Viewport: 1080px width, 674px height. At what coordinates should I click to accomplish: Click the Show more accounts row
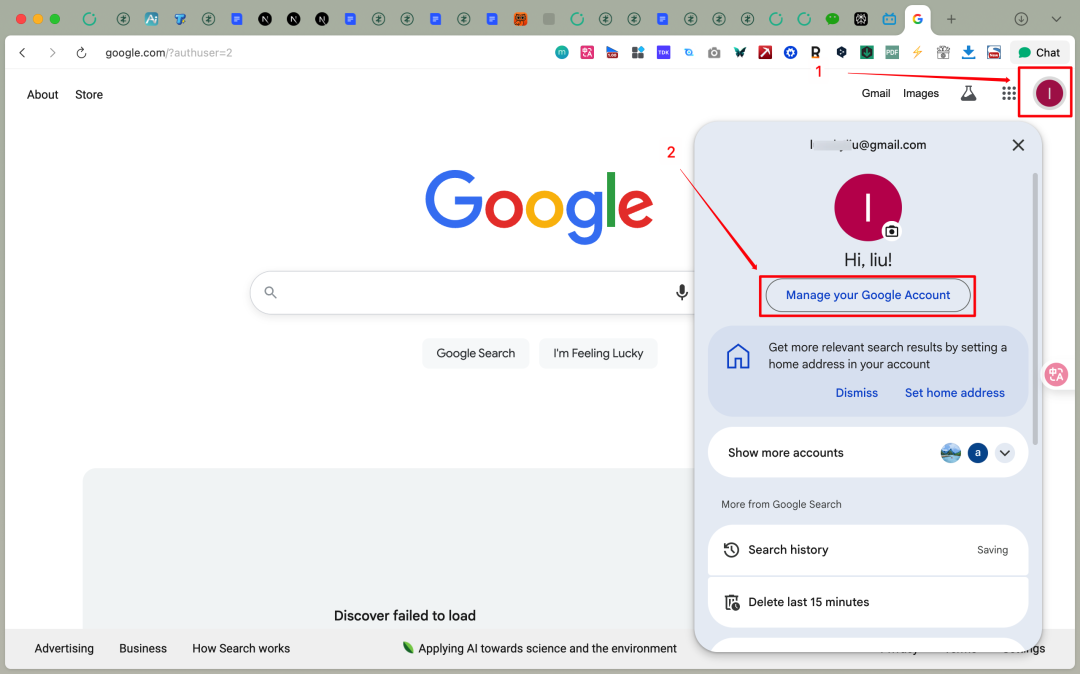point(868,453)
